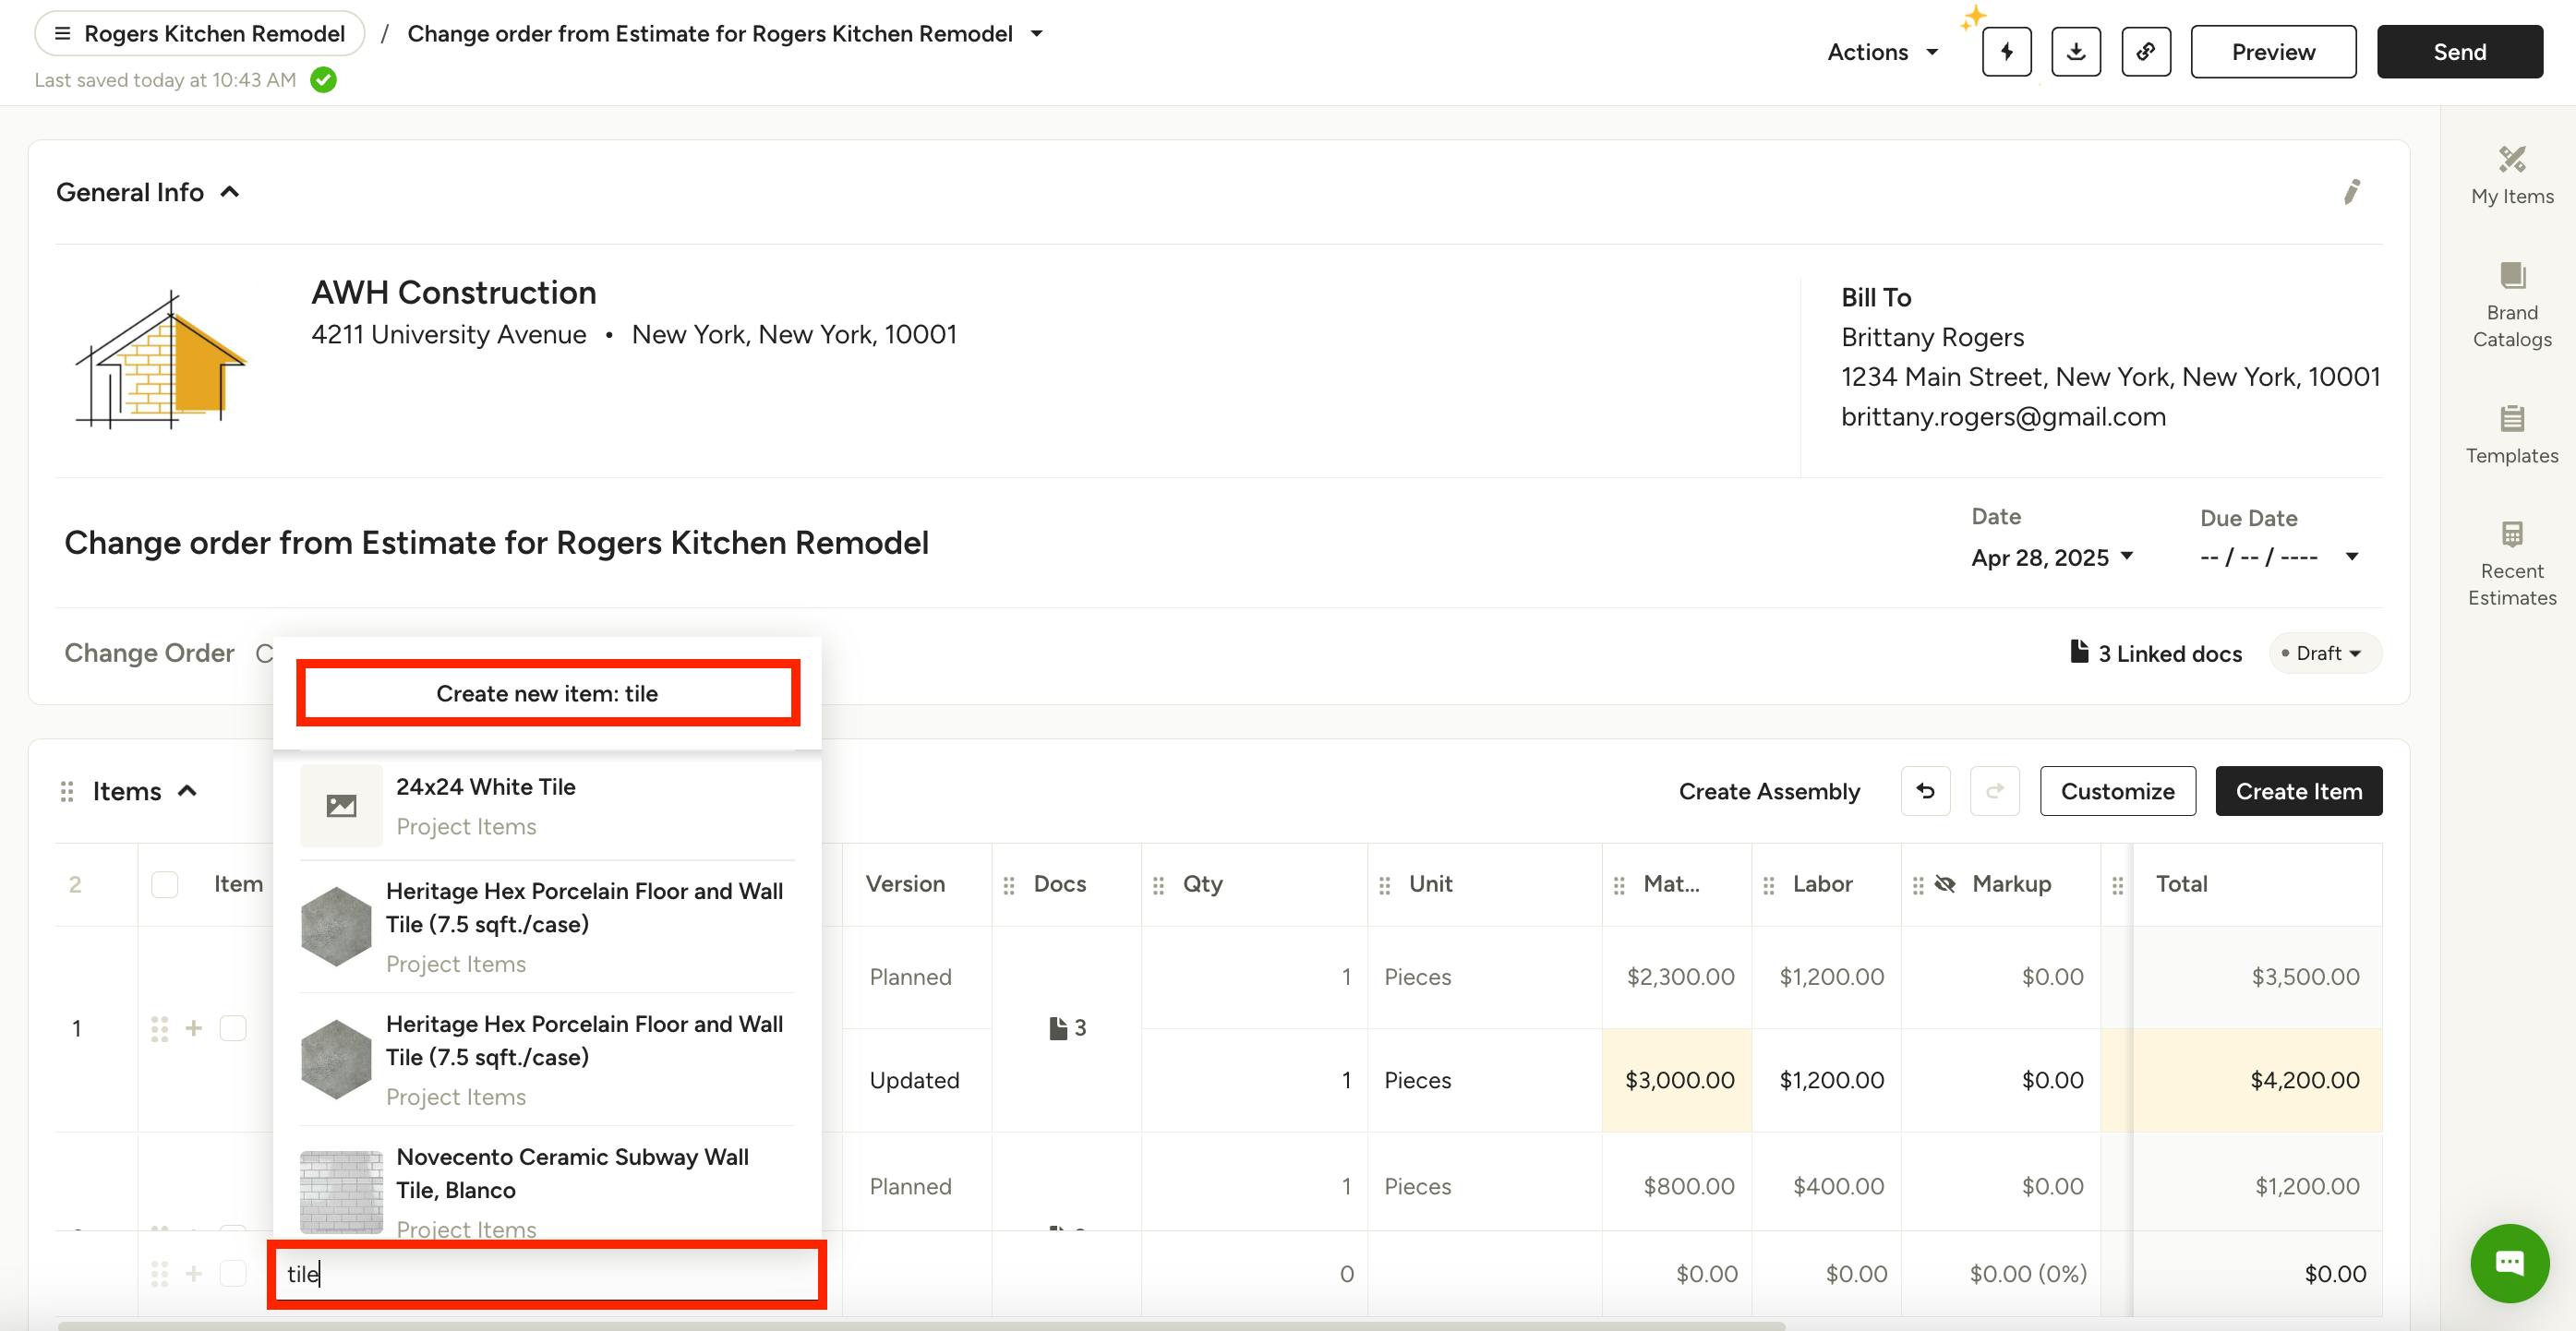Open the green chat support bubble
The height and width of the screenshot is (1331, 2576).
(2509, 1262)
